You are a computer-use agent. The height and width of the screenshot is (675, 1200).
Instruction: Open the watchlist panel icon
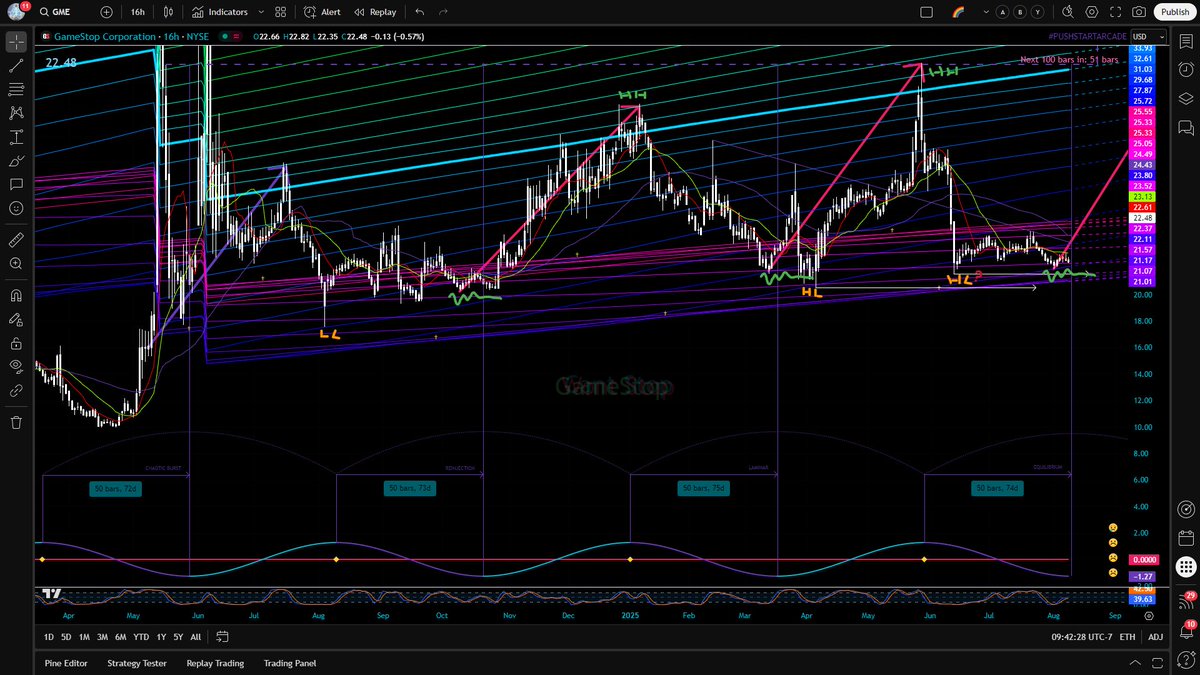point(1185,42)
